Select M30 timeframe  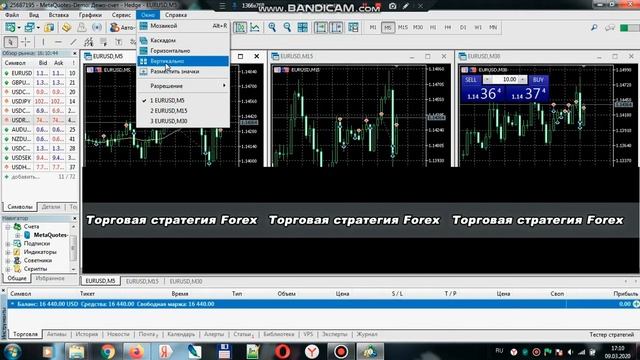point(418,27)
